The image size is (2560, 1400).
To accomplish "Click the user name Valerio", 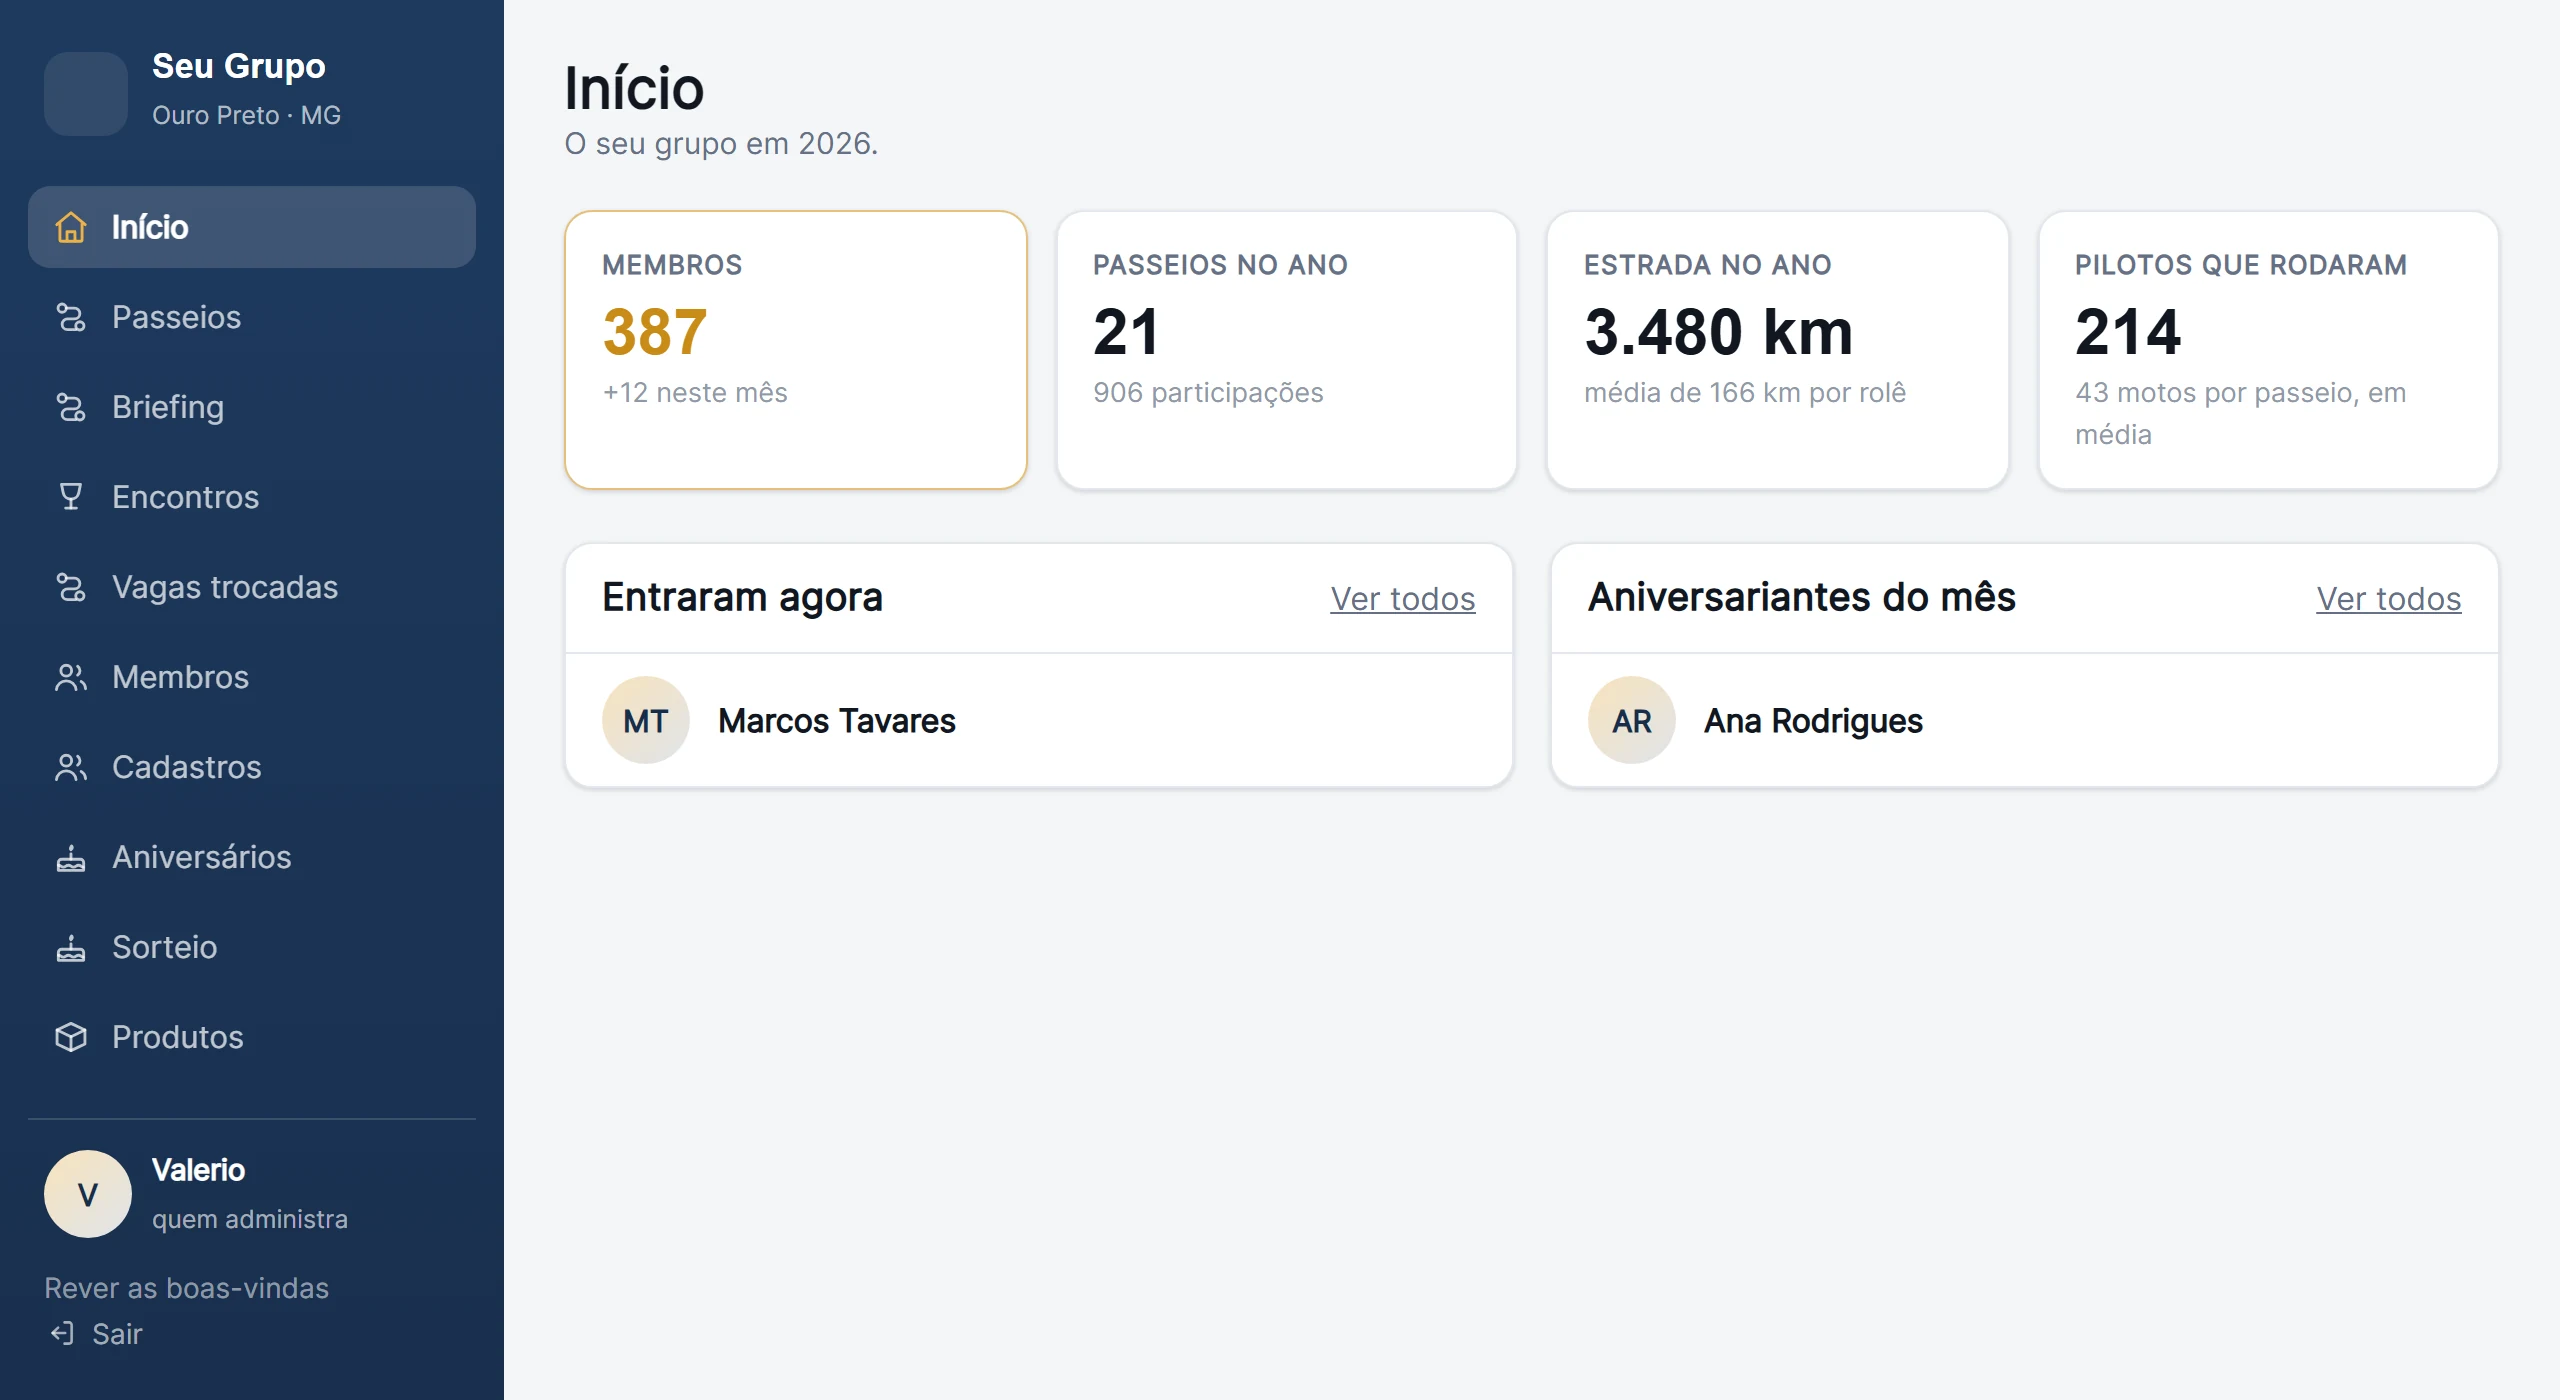I will click(198, 1170).
